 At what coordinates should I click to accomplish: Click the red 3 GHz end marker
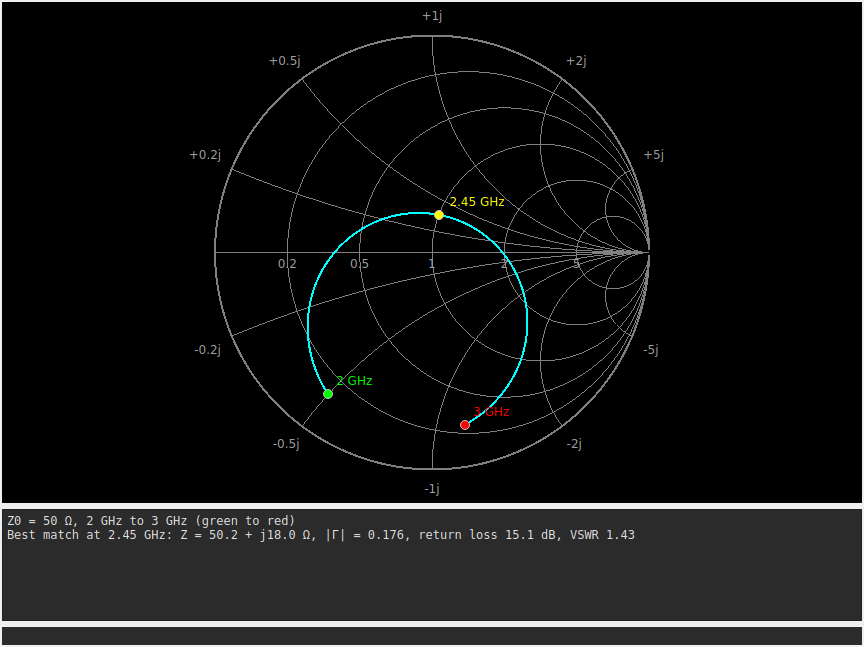[465, 425]
